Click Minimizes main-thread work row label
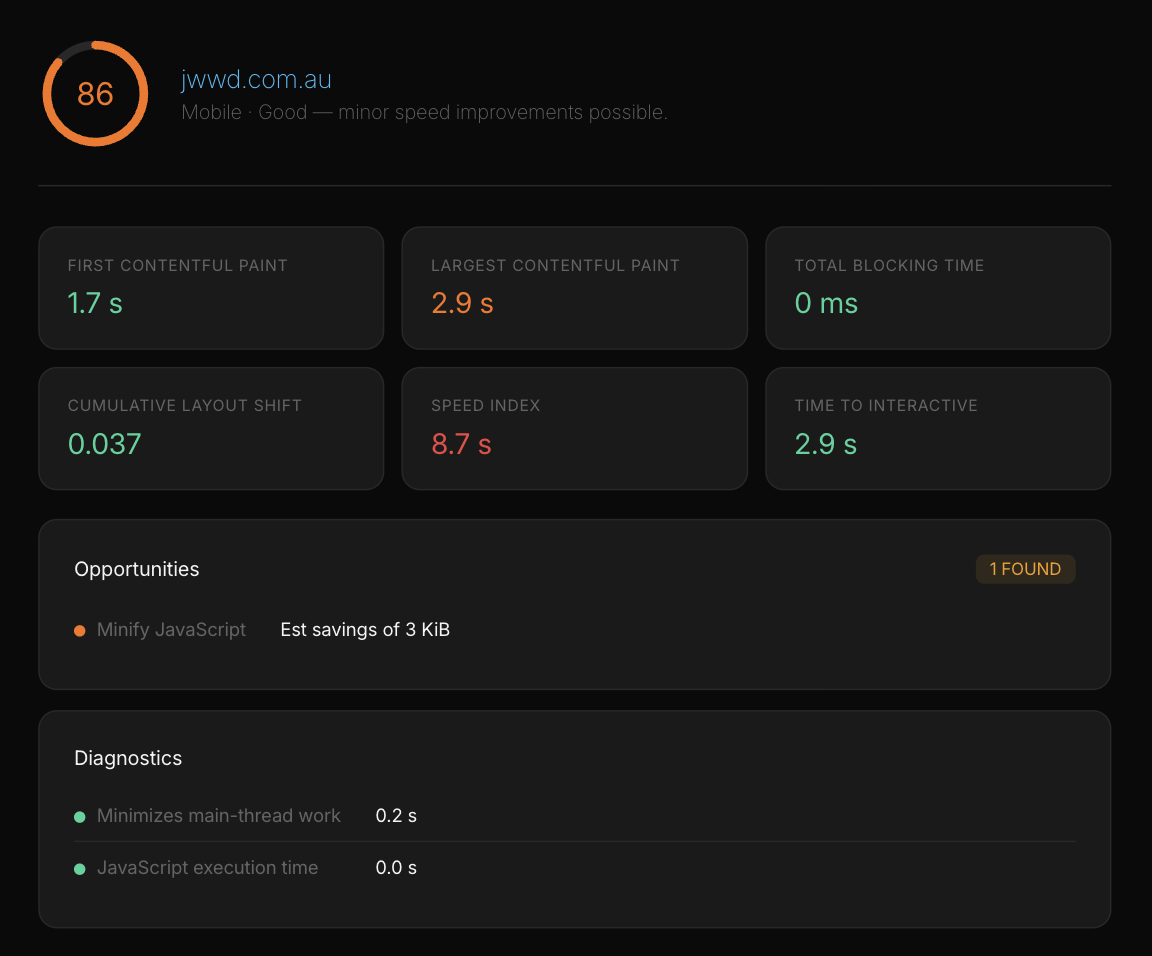This screenshot has height=956, width=1152. click(x=219, y=816)
